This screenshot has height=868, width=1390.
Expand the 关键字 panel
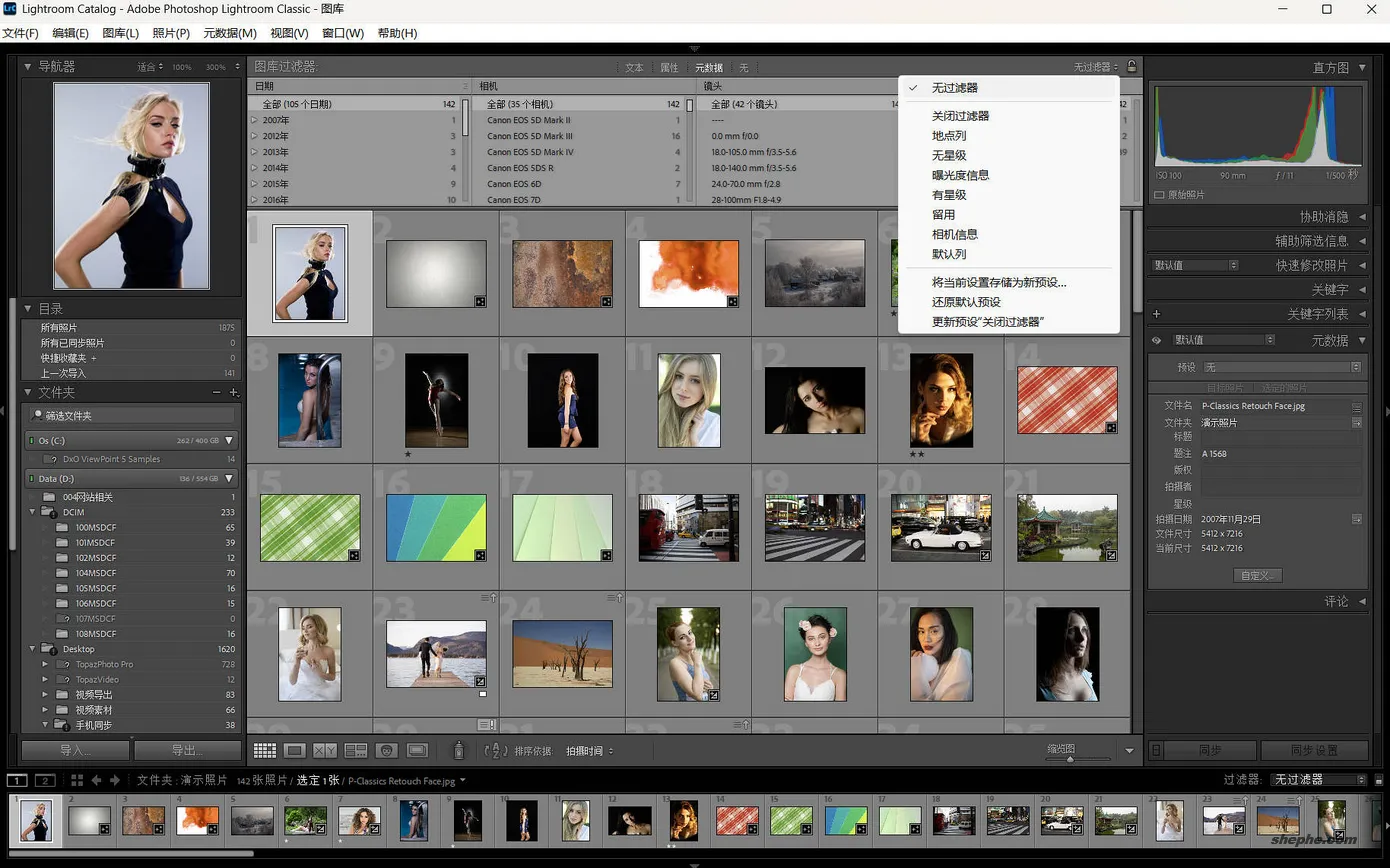[1362, 289]
